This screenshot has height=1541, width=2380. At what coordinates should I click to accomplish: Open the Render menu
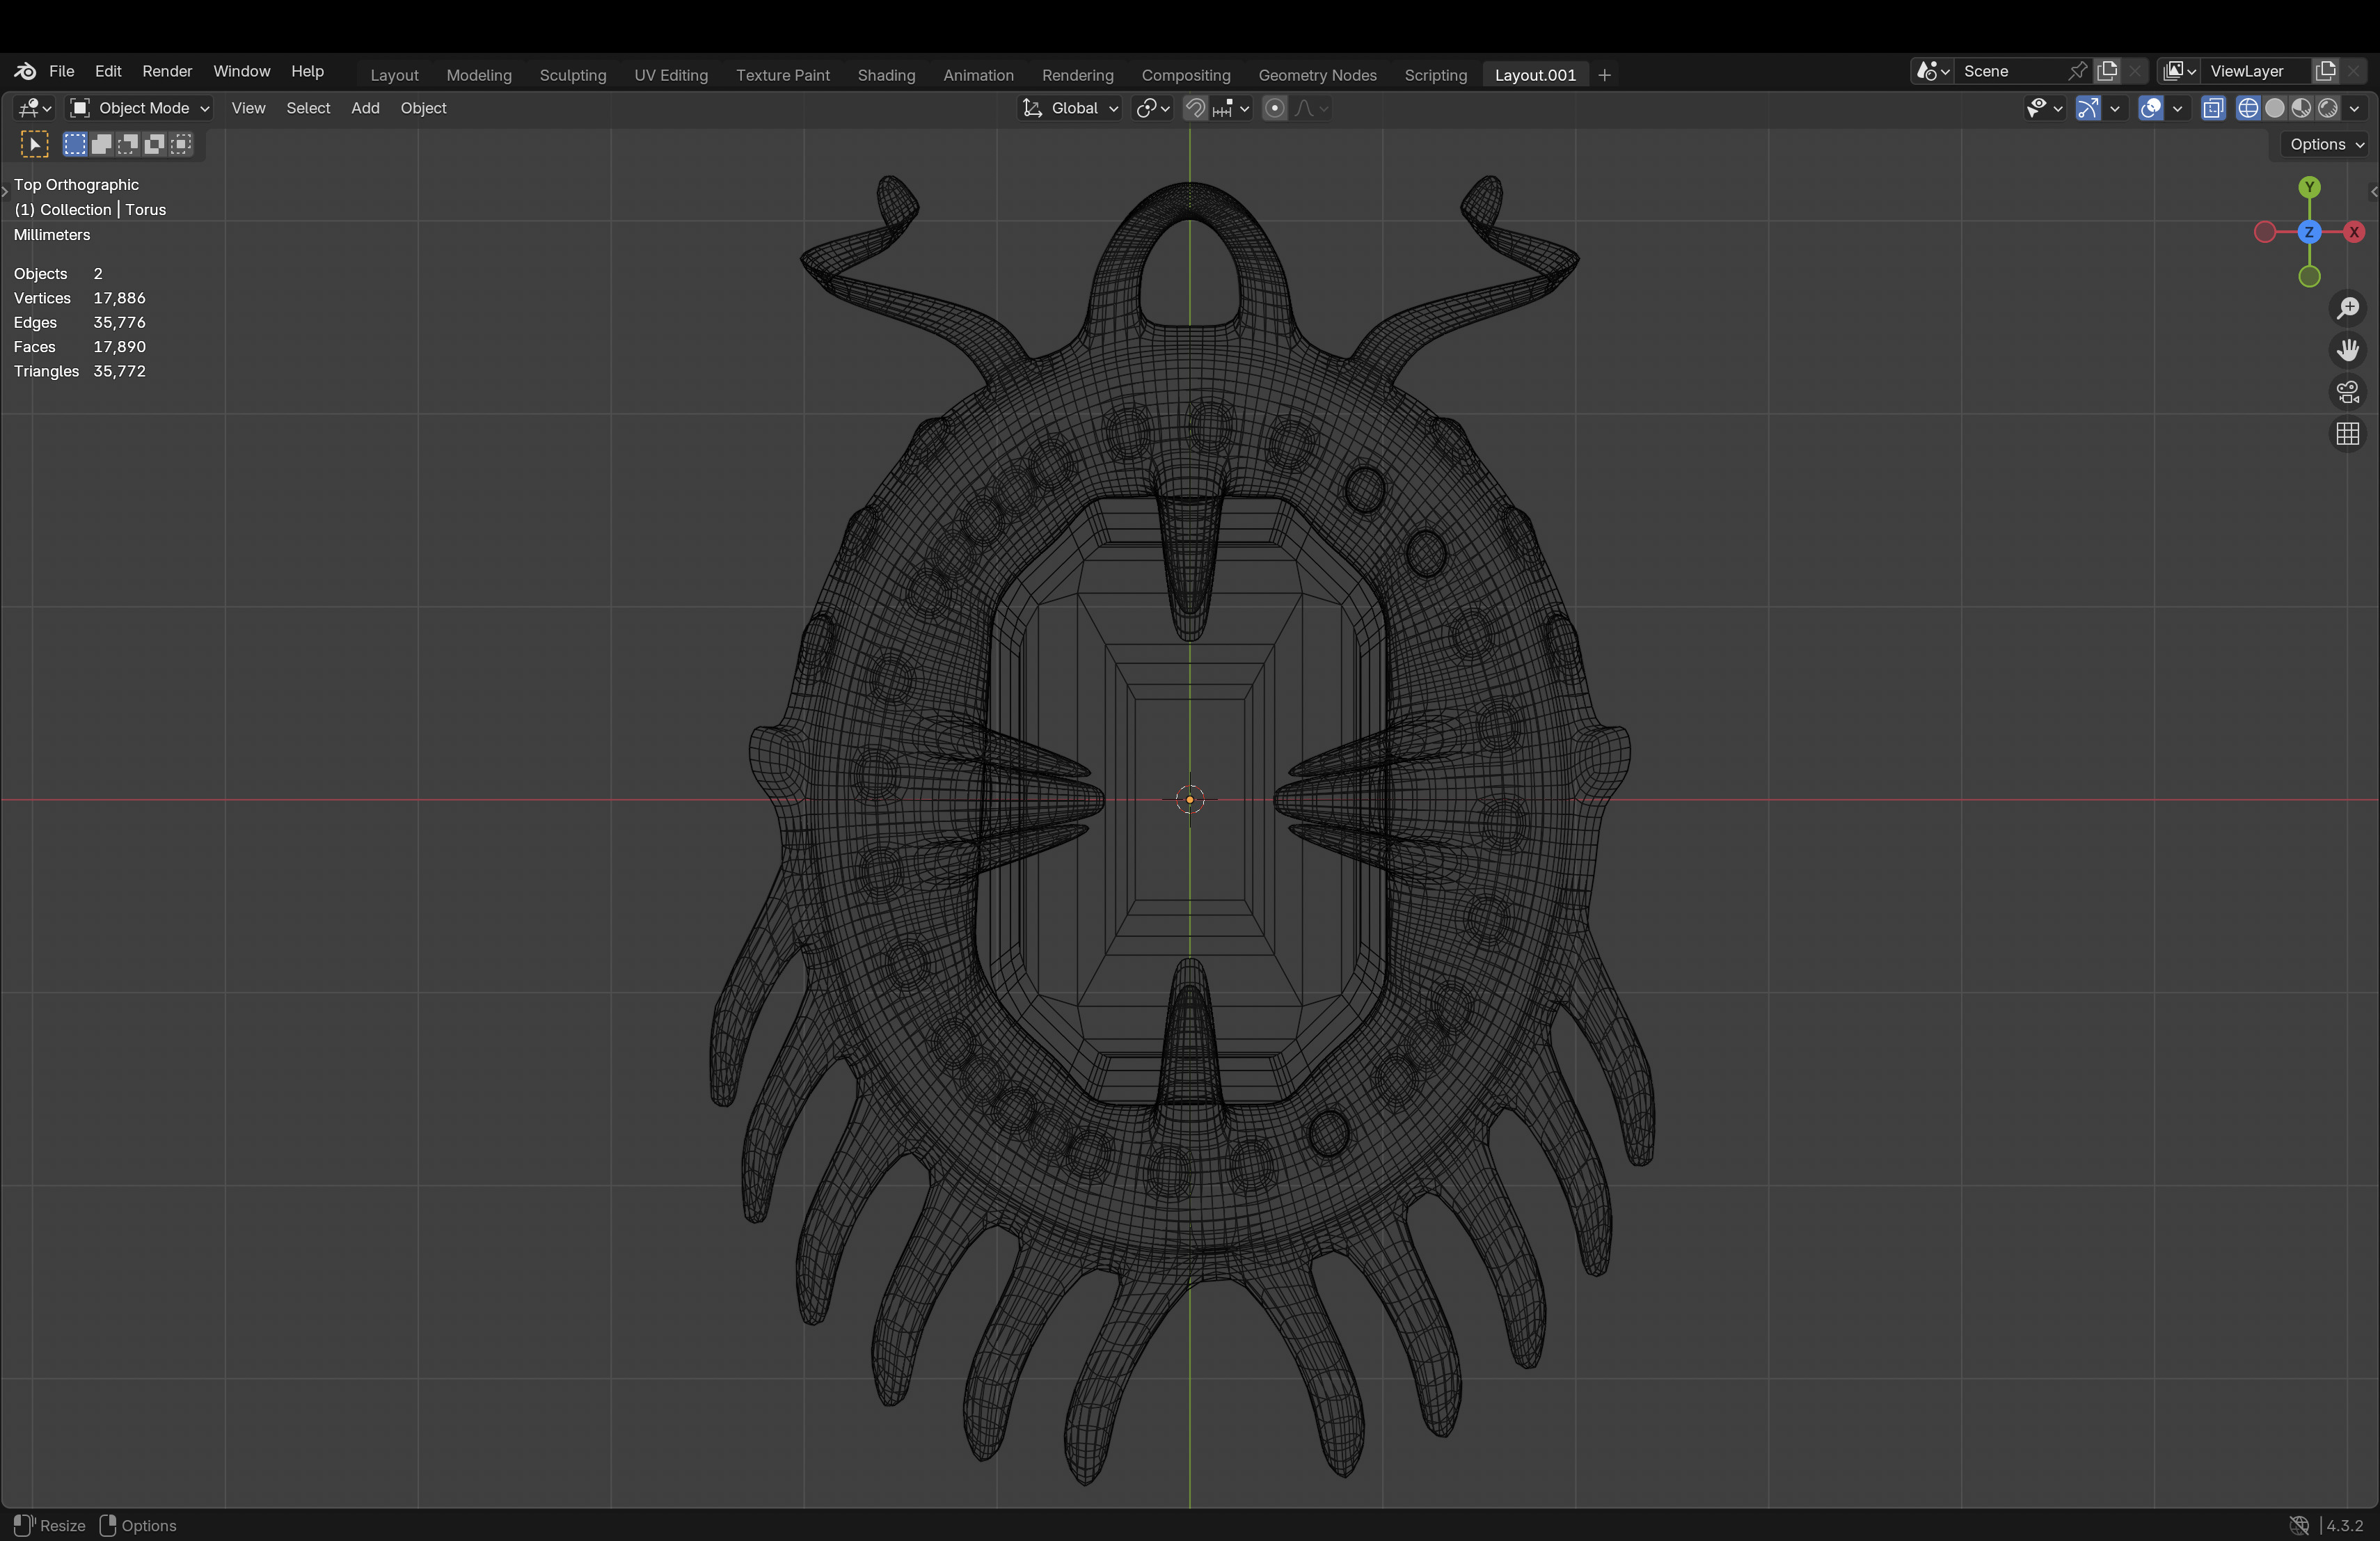pyautogui.click(x=167, y=71)
